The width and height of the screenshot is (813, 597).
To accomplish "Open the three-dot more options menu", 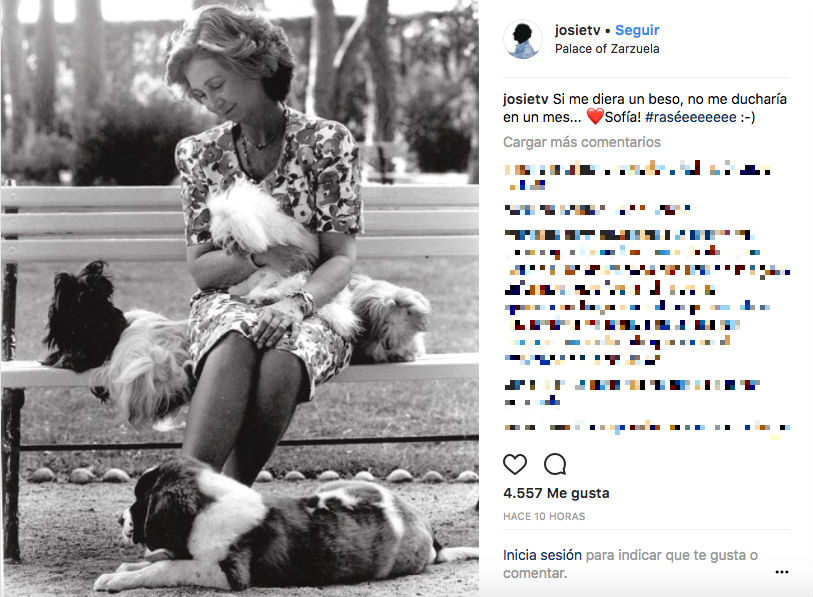I will (x=781, y=572).
